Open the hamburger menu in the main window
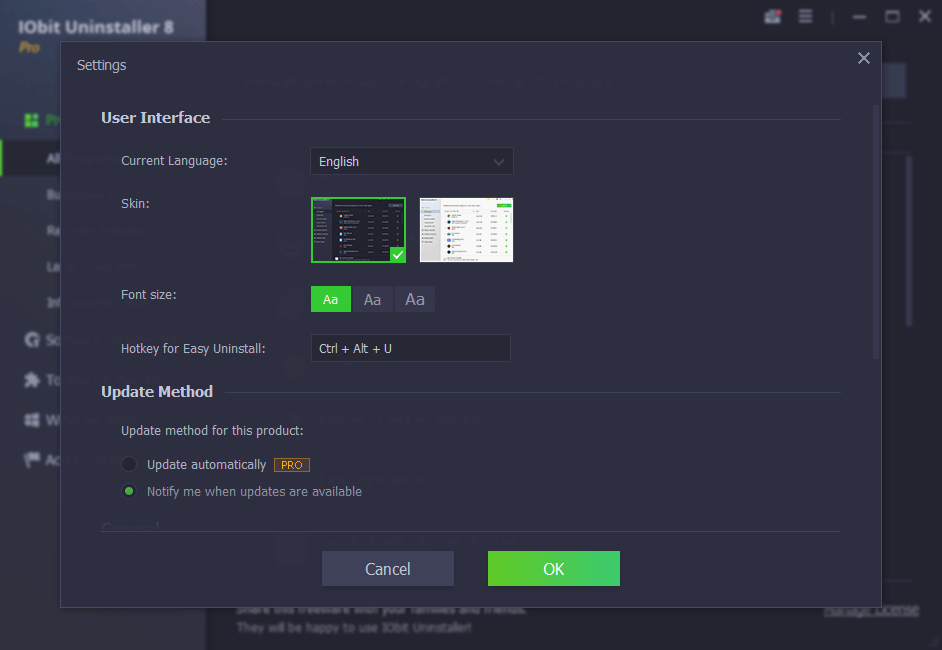This screenshot has height=650, width=942. 806,16
